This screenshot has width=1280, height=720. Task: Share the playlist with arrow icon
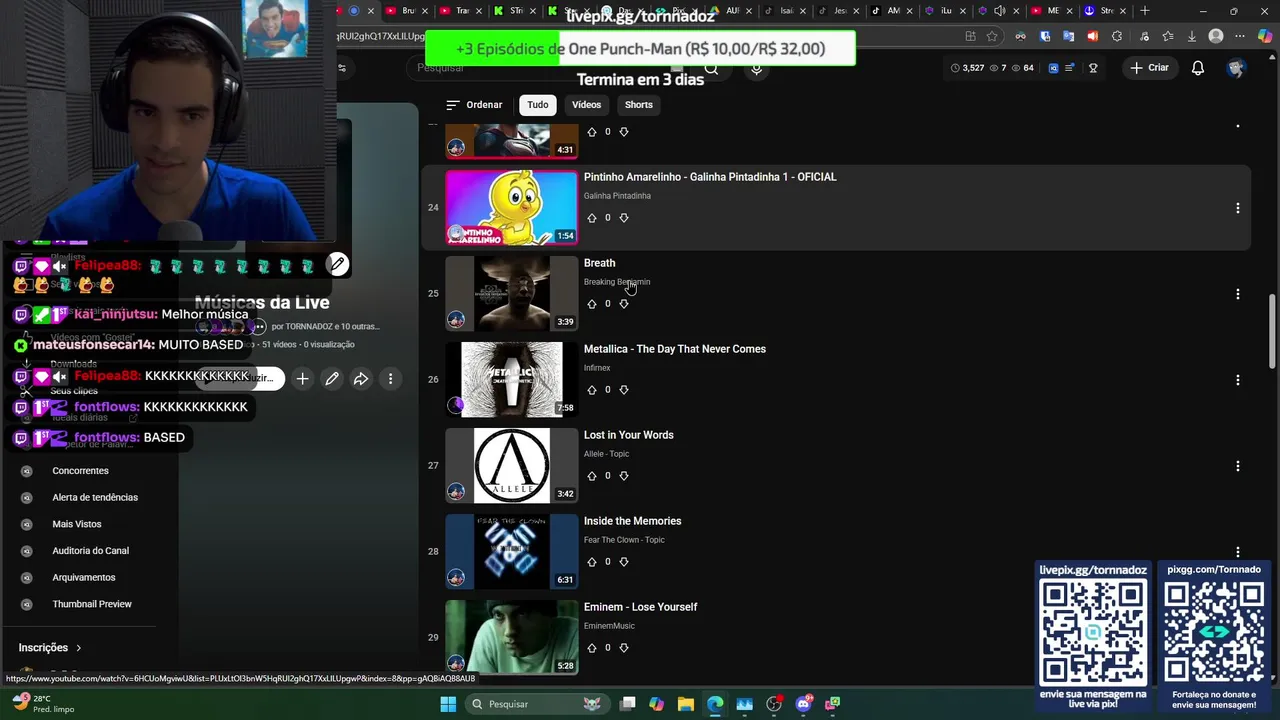pos(361,379)
